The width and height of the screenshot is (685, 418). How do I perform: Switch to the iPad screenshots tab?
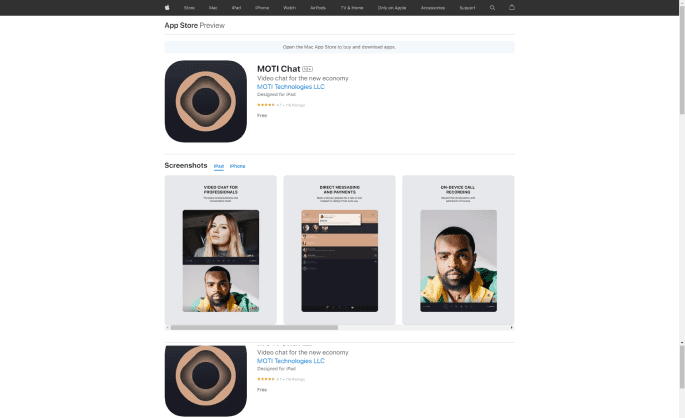coord(218,166)
